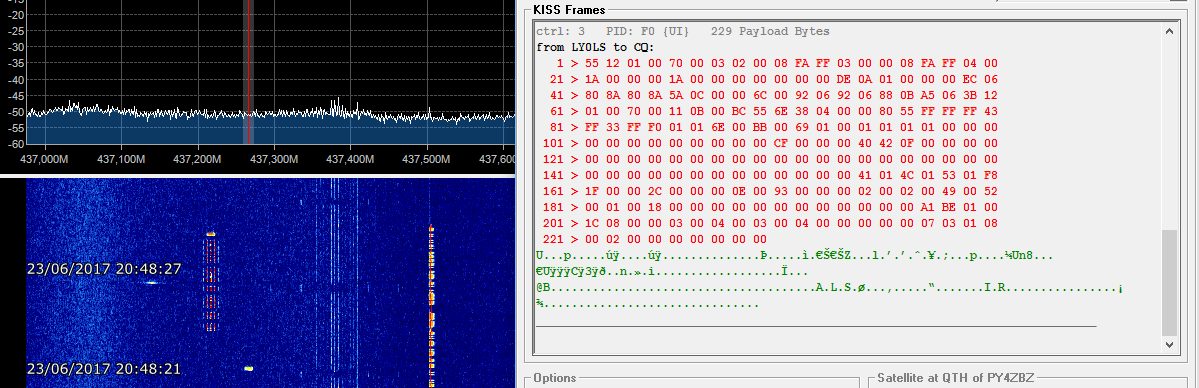This screenshot has height=388, width=1199.
Task: Tune to the dashed packet burst in waterfall
Action: (211, 282)
